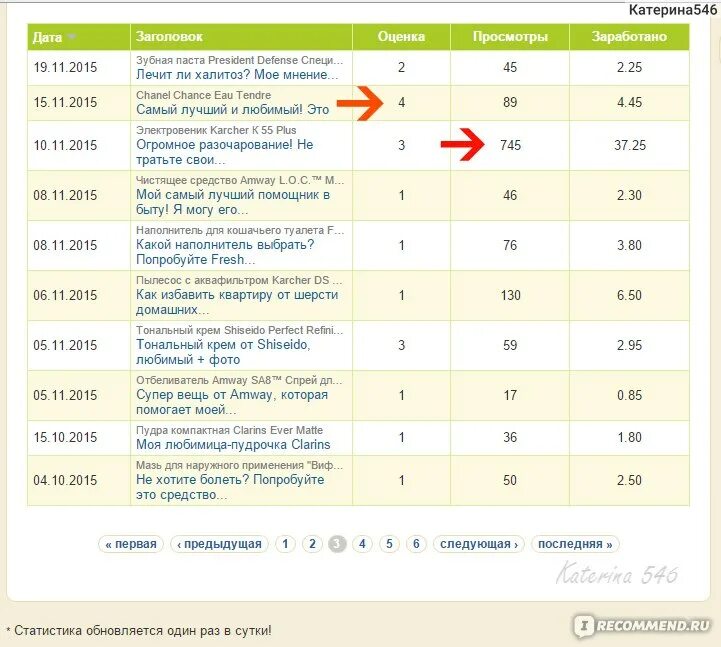The width and height of the screenshot is (721, 647).
Task: Click the Оценка column header
Action: 401,36
